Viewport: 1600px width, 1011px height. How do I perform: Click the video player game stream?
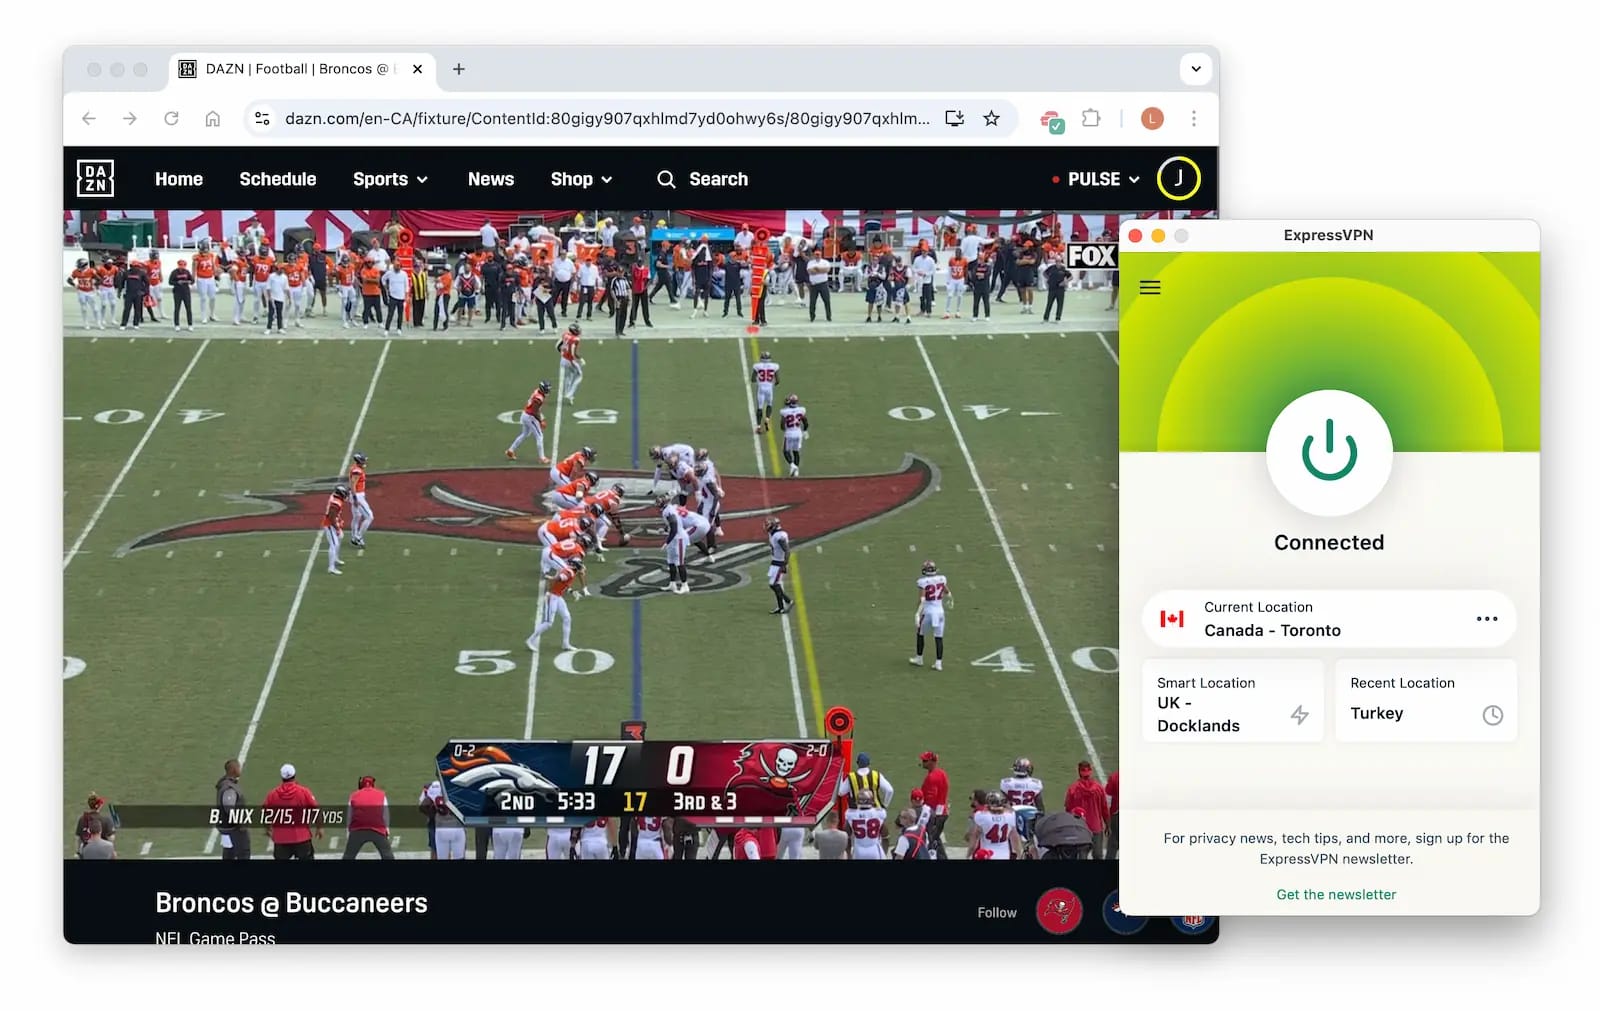pyautogui.click(x=590, y=534)
